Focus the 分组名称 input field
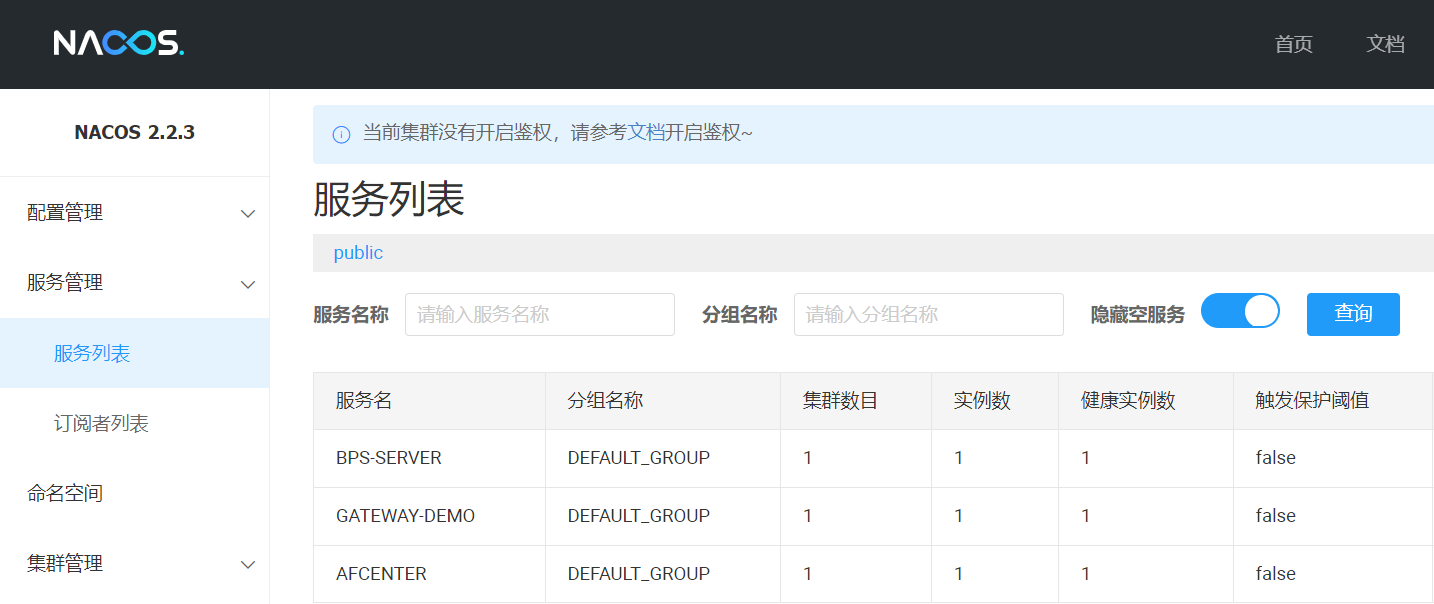Viewport: 1434px width, 604px height. 928,314
